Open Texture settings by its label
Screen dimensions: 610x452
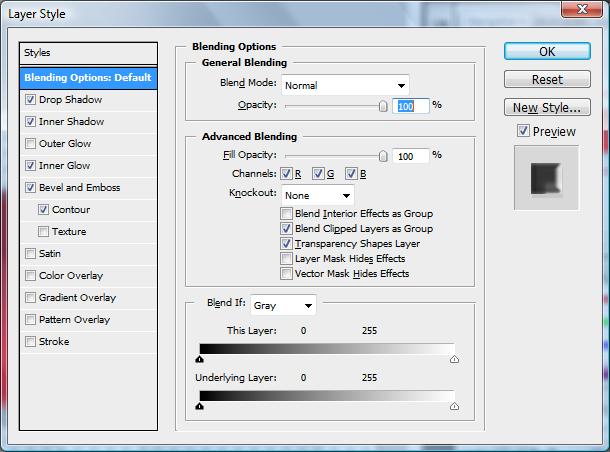click(69, 231)
